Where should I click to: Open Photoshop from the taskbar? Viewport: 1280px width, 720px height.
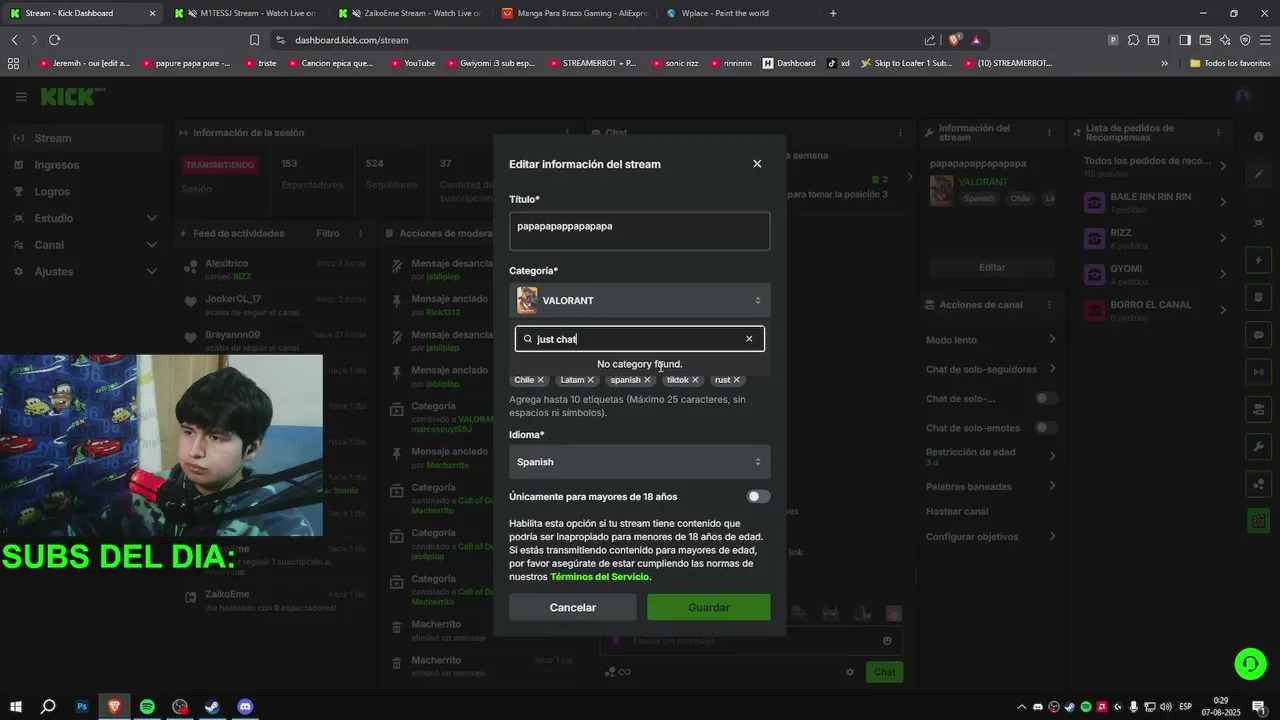coord(82,707)
